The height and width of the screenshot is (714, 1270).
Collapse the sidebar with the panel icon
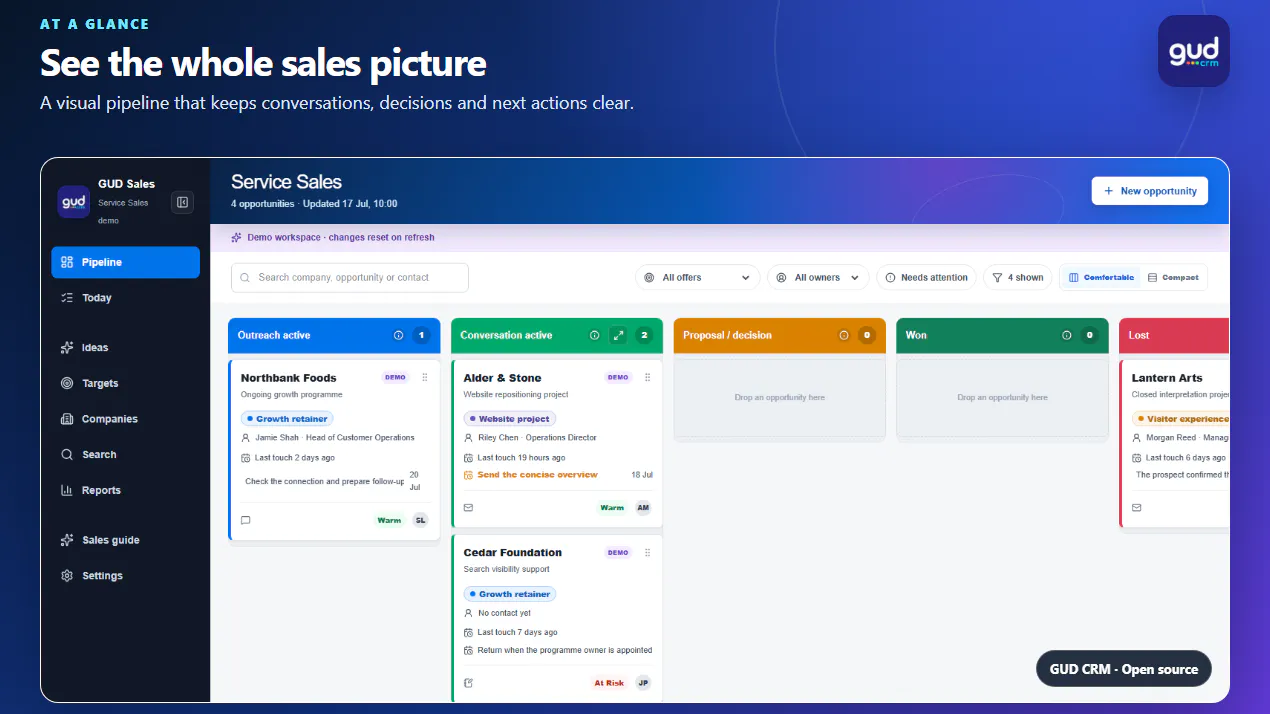coord(182,202)
